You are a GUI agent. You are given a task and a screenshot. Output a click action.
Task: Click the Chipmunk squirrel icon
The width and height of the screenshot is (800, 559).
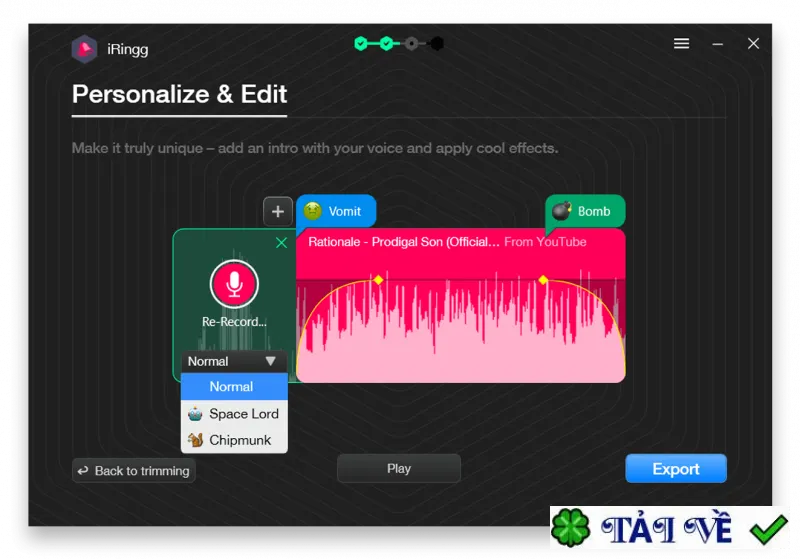click(195, 440)
